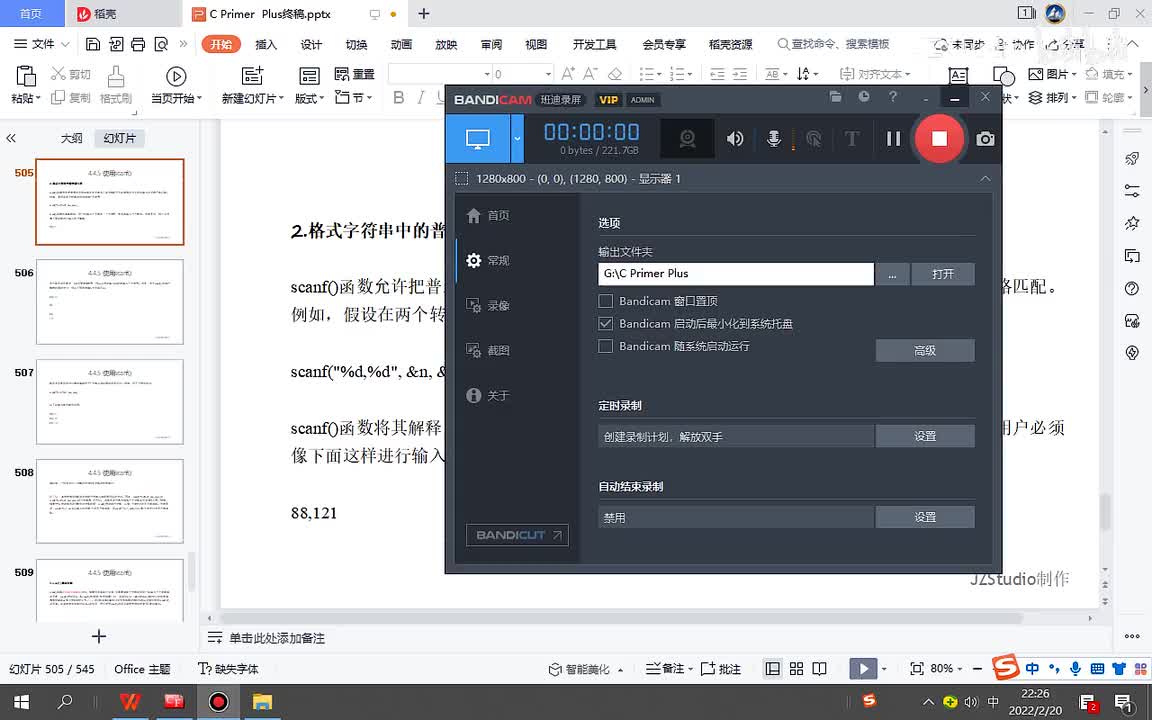
Task: Open 对齐文本 dropdown
Action: [875, 74]
